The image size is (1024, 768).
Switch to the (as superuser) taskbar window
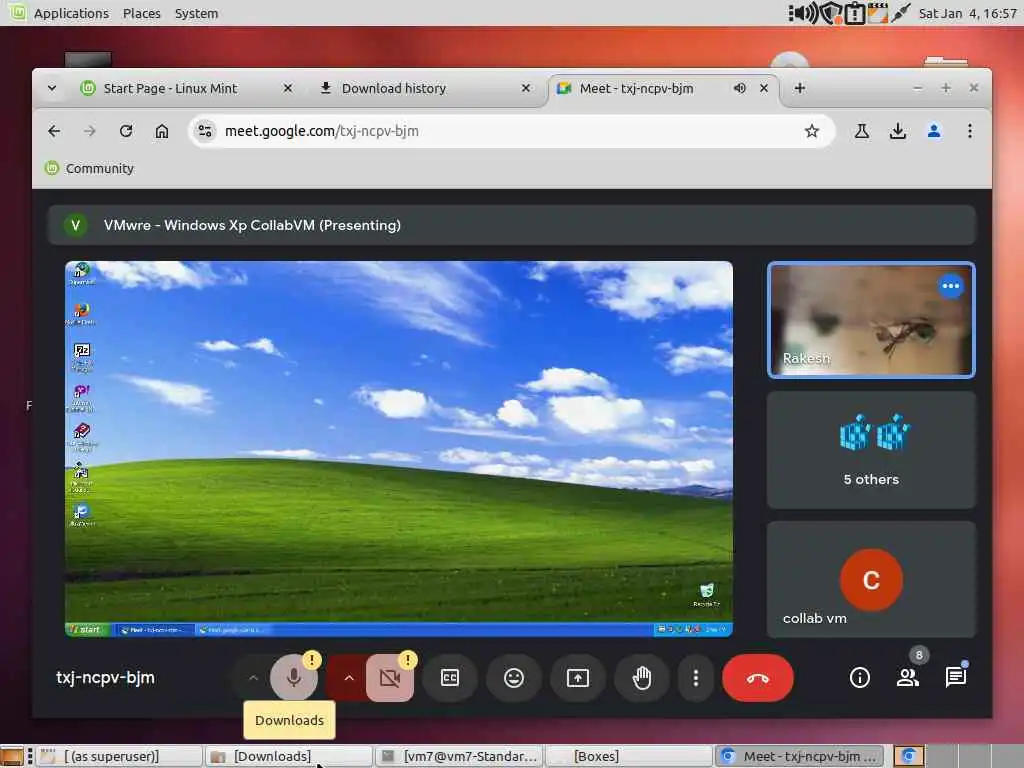pos(118,756)
